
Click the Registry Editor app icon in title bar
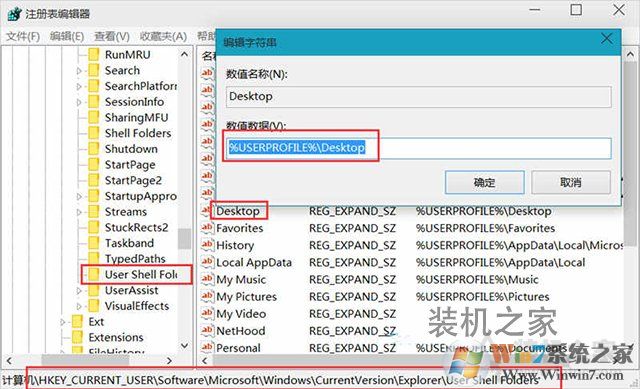14,14
